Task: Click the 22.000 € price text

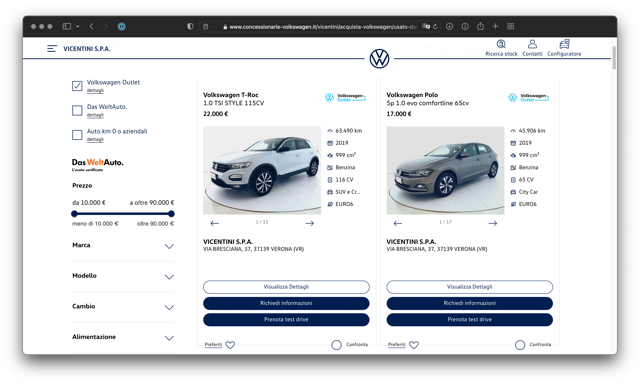Action: 216,114
